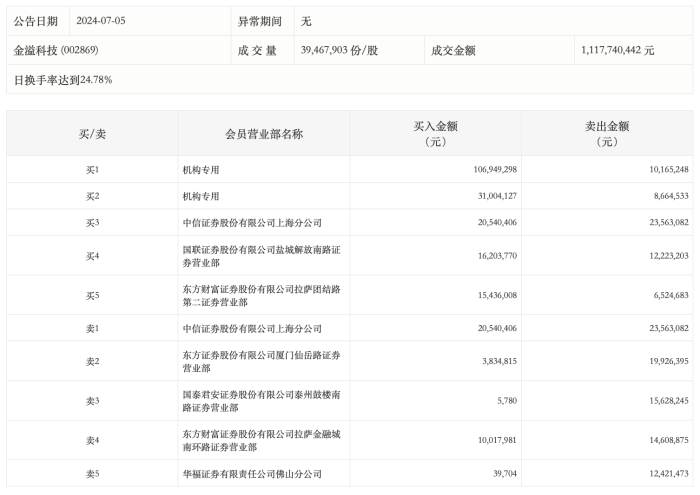Select buy amount 39,704
The width and height of the screenshot is (700, 495).
[505, 474]
